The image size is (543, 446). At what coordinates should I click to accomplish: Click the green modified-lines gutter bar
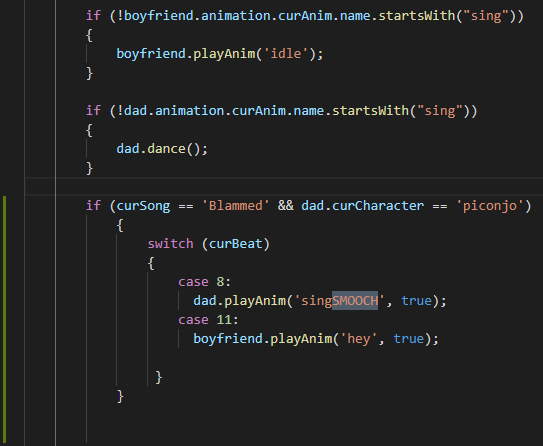(x=5, y=320)
